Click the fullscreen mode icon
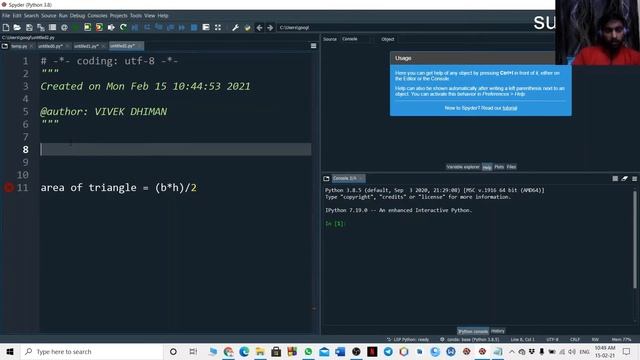 tap(218, 27)
